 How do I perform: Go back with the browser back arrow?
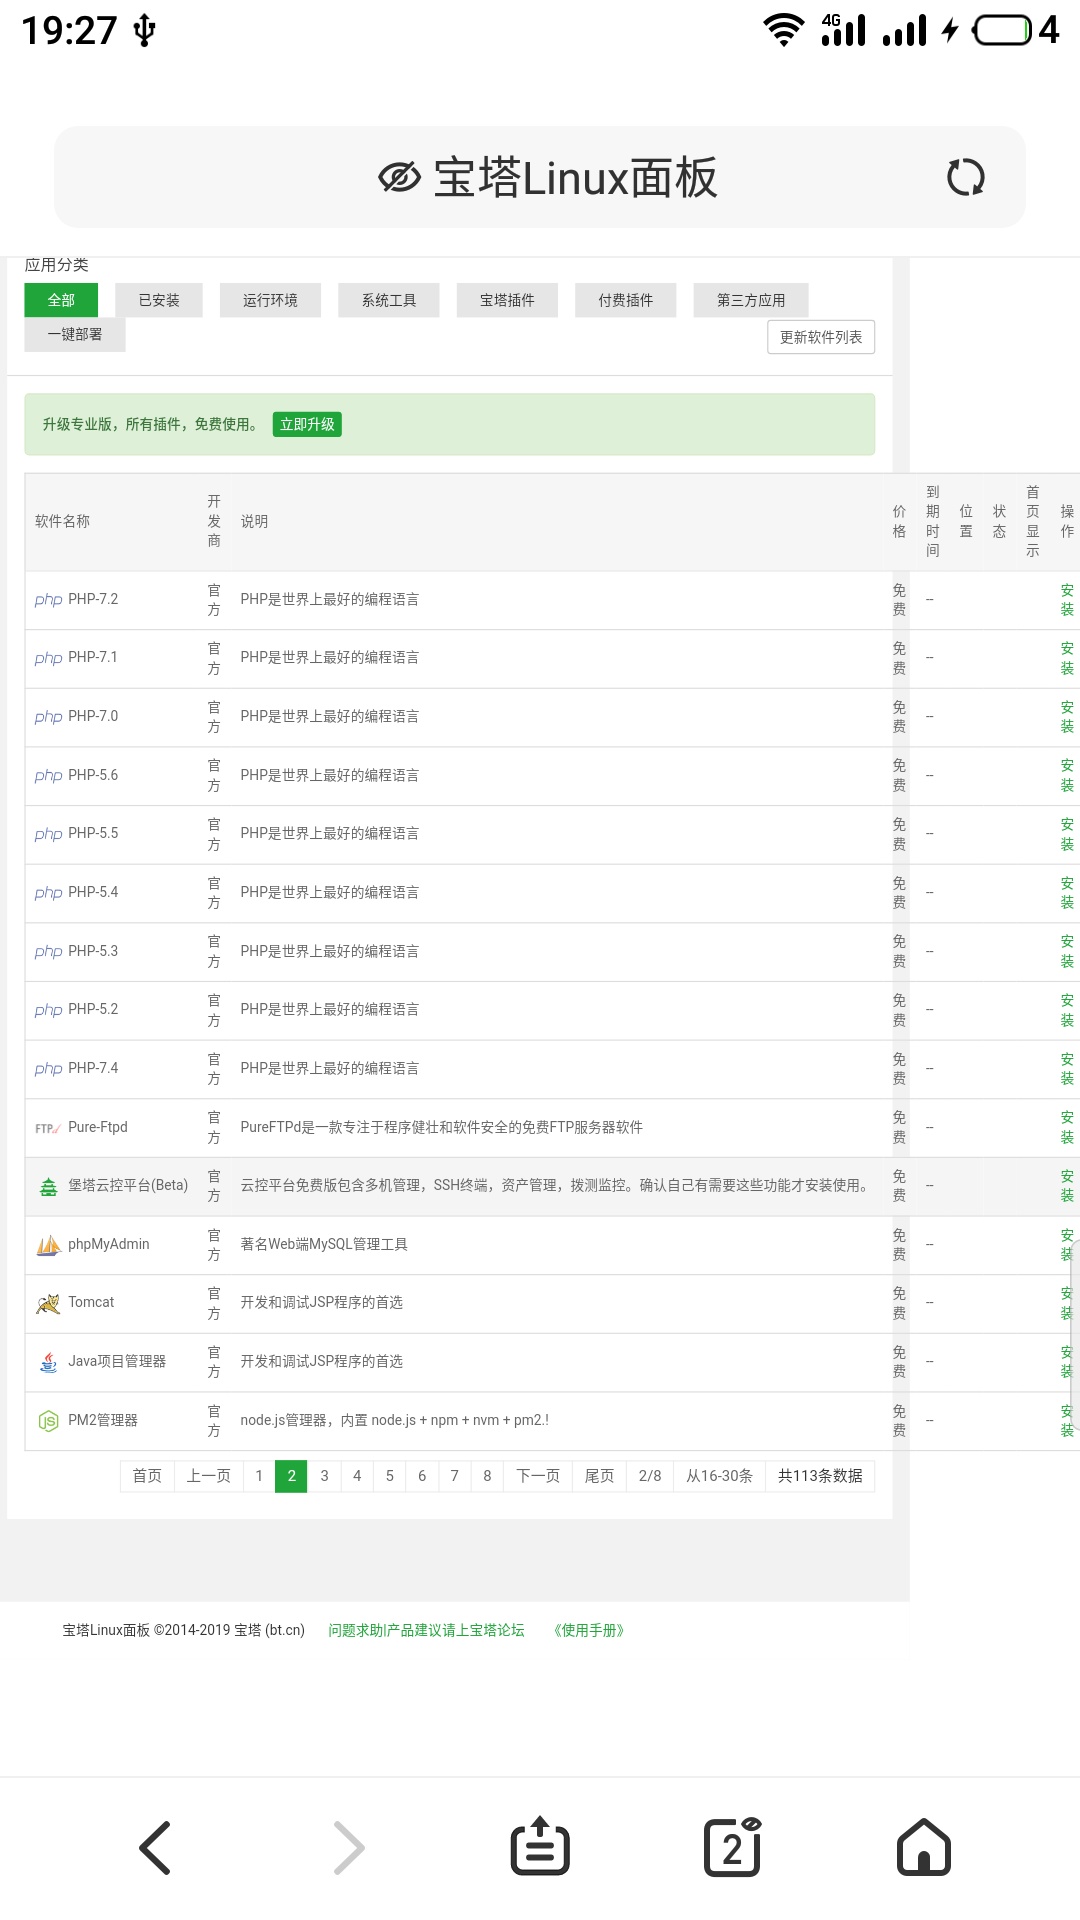(155, 1847)
